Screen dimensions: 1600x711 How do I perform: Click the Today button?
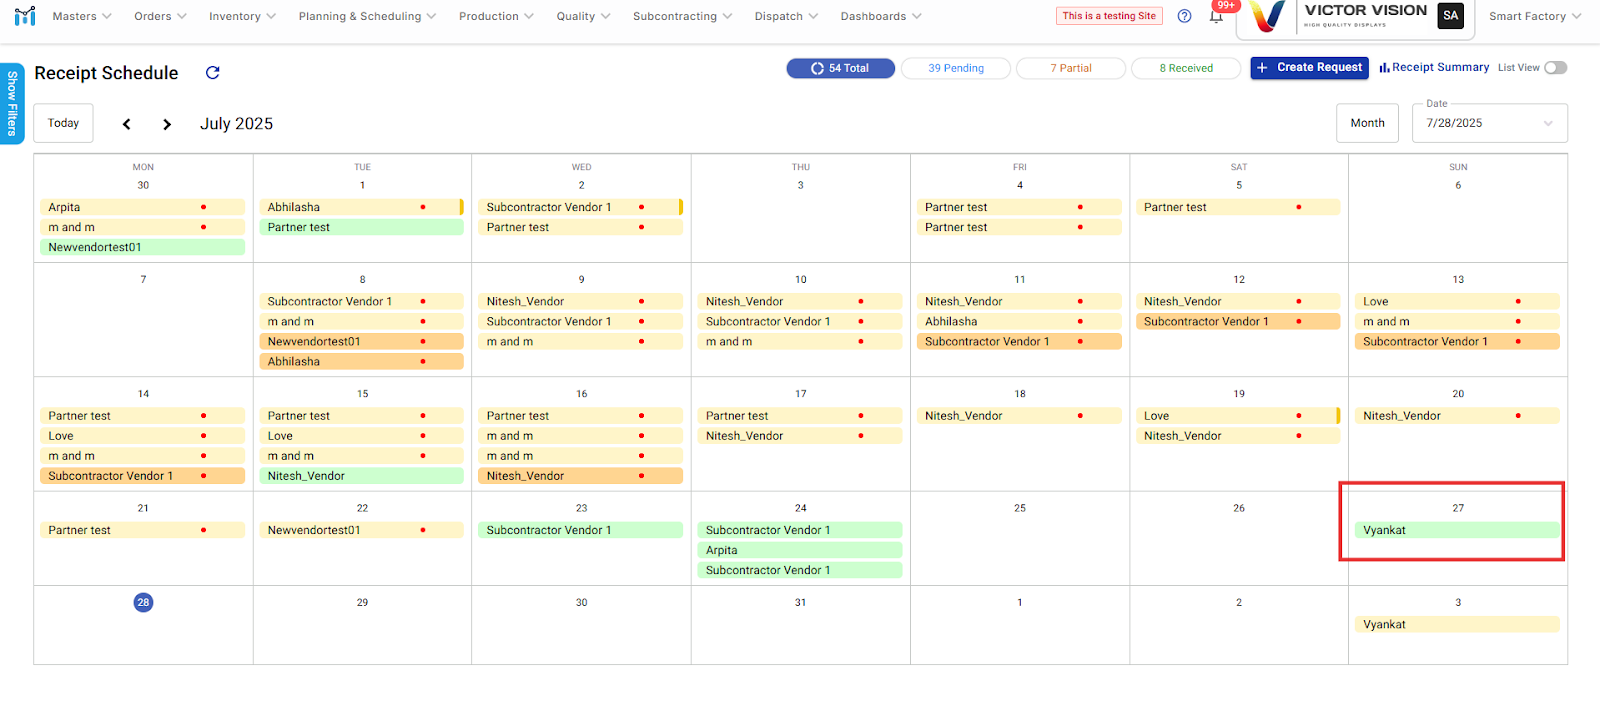click(x=63, y=123)
